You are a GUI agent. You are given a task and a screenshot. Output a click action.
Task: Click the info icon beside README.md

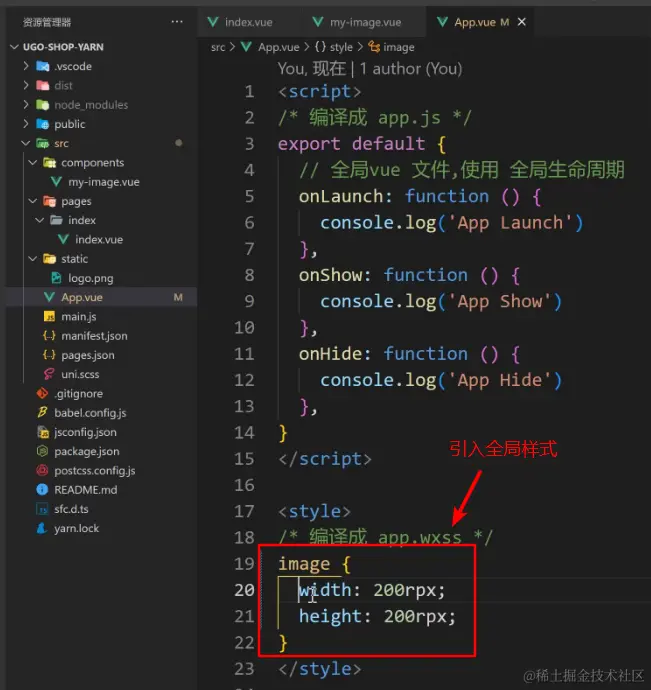click(x=42, y=489)
